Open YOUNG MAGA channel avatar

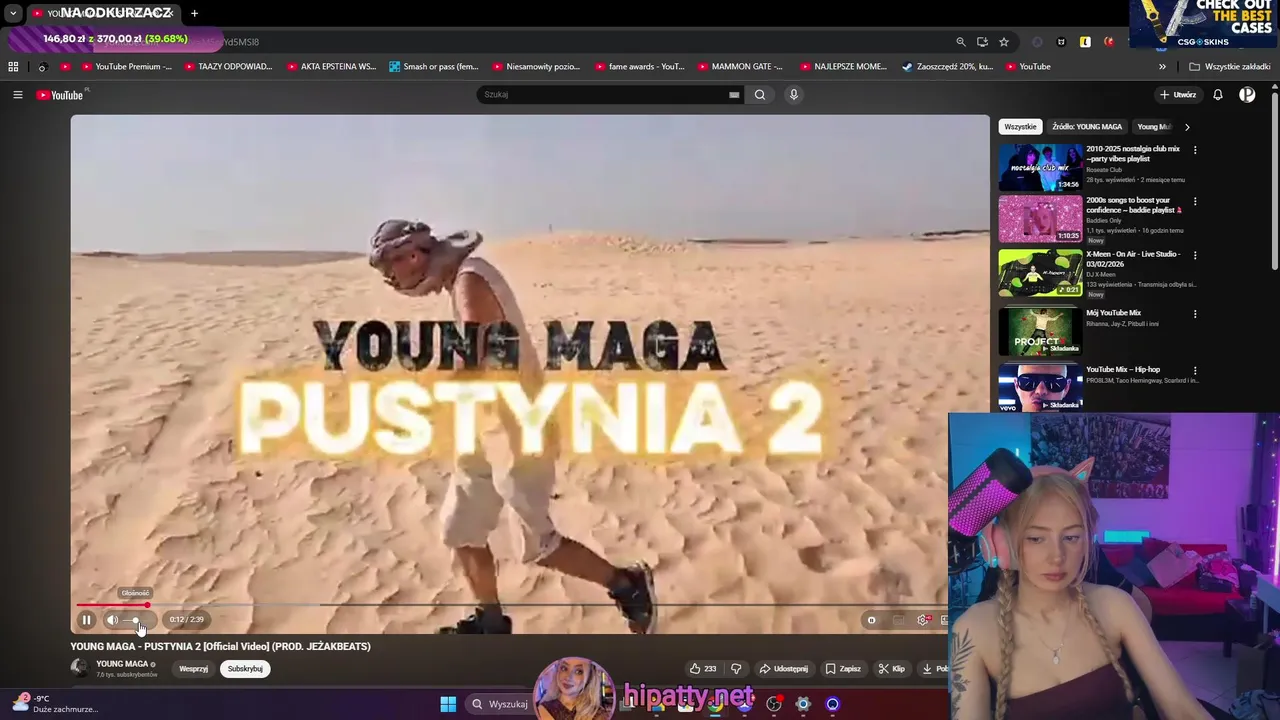click(79, 668)
